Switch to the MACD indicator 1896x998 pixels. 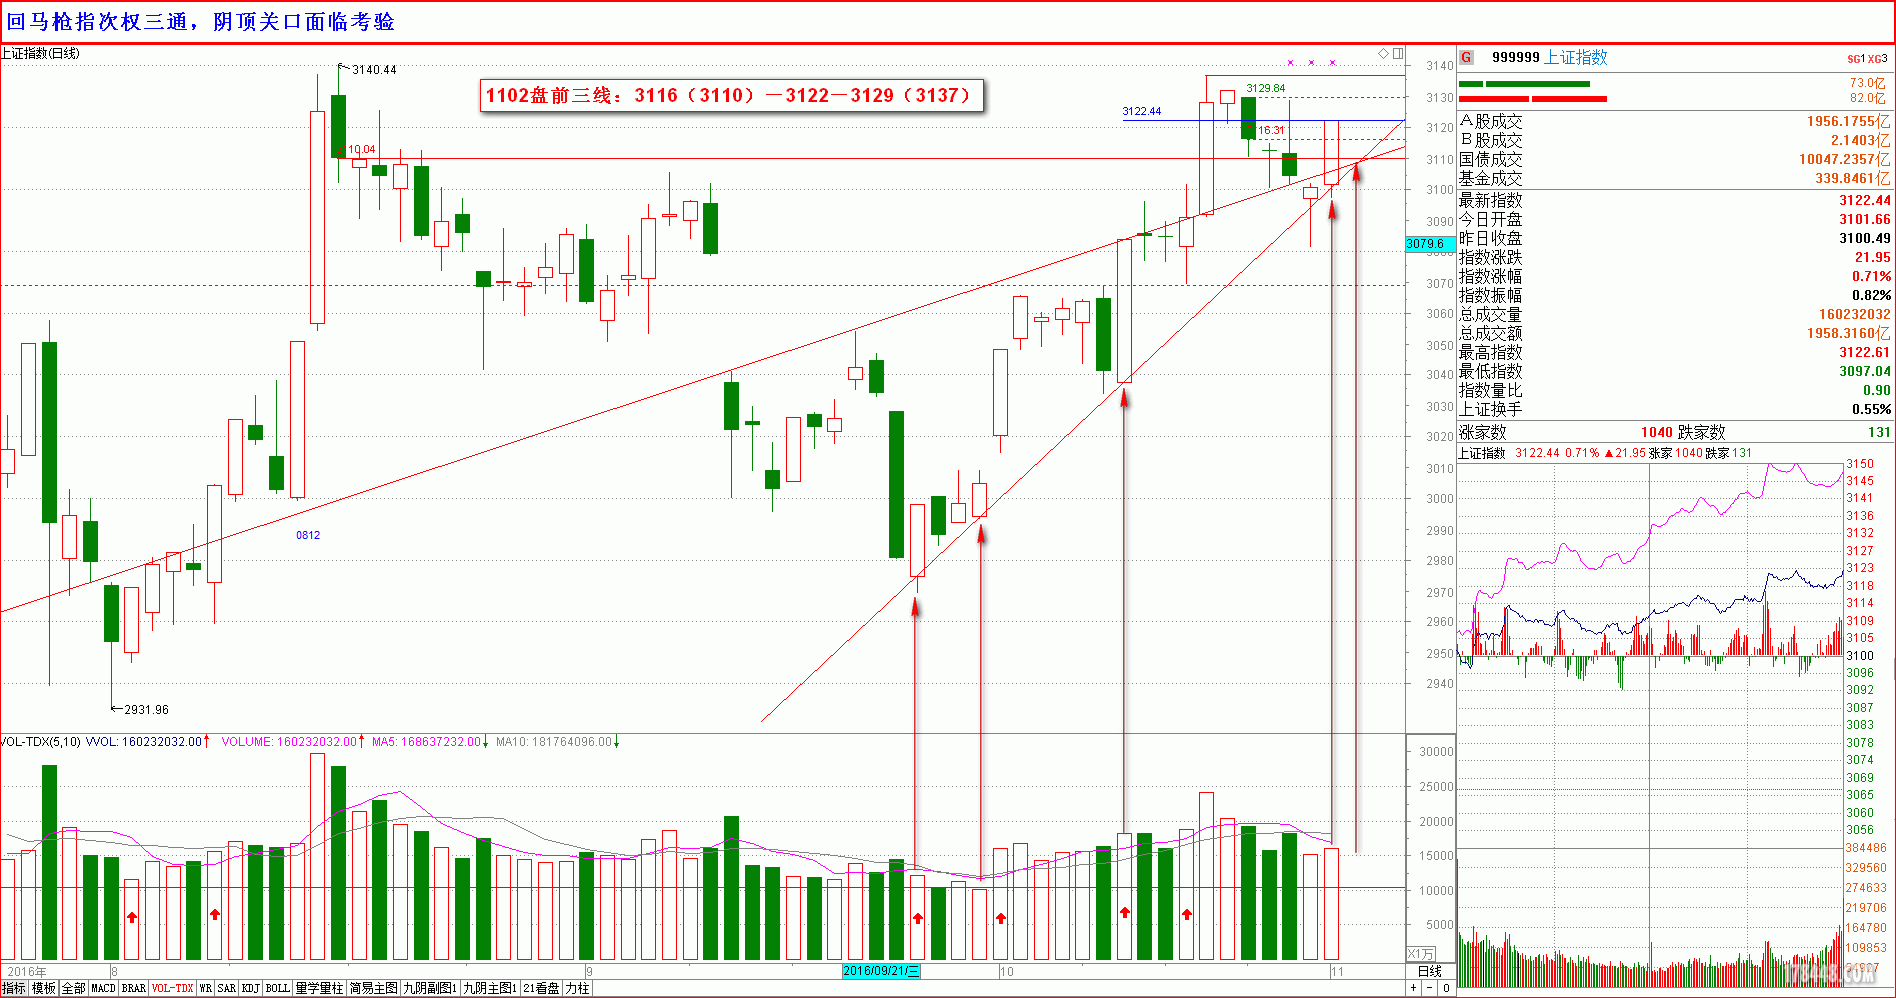104,988
